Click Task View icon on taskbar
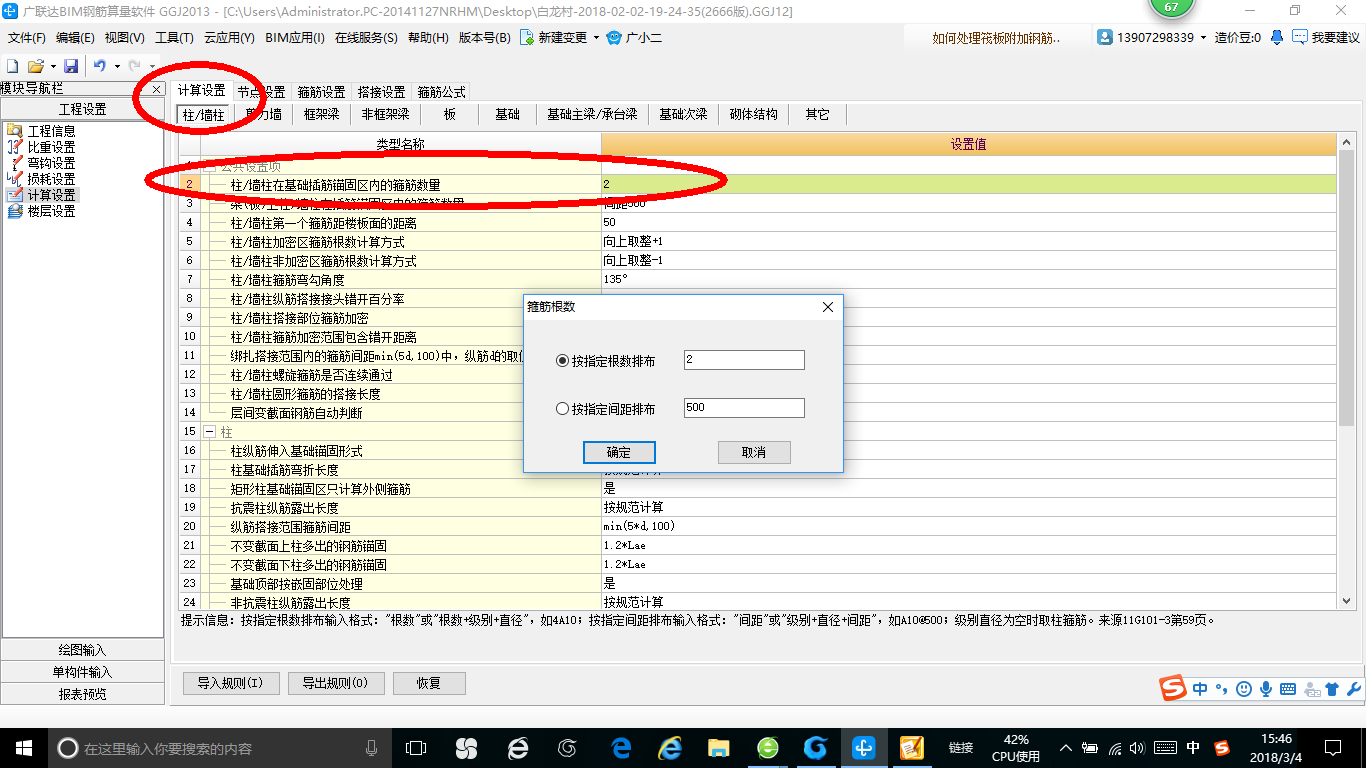Image resolution: width=1366 pixels, height=768 pixels. point(416,748)
